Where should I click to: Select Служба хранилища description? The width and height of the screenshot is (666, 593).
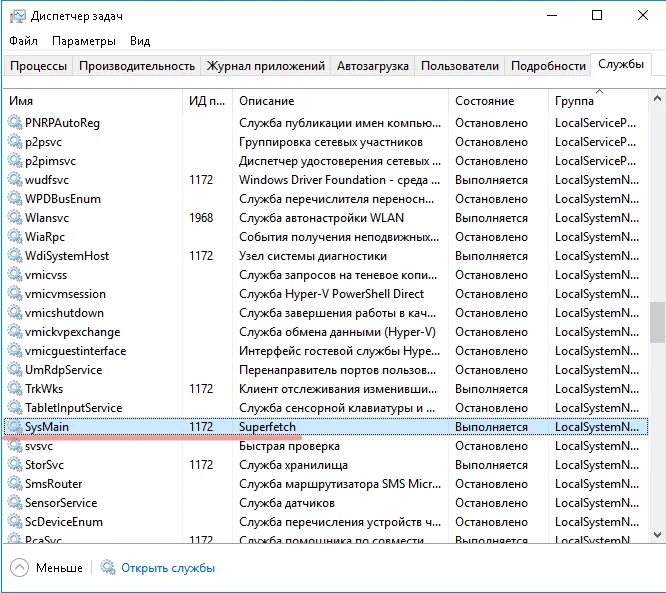point(293,465)
